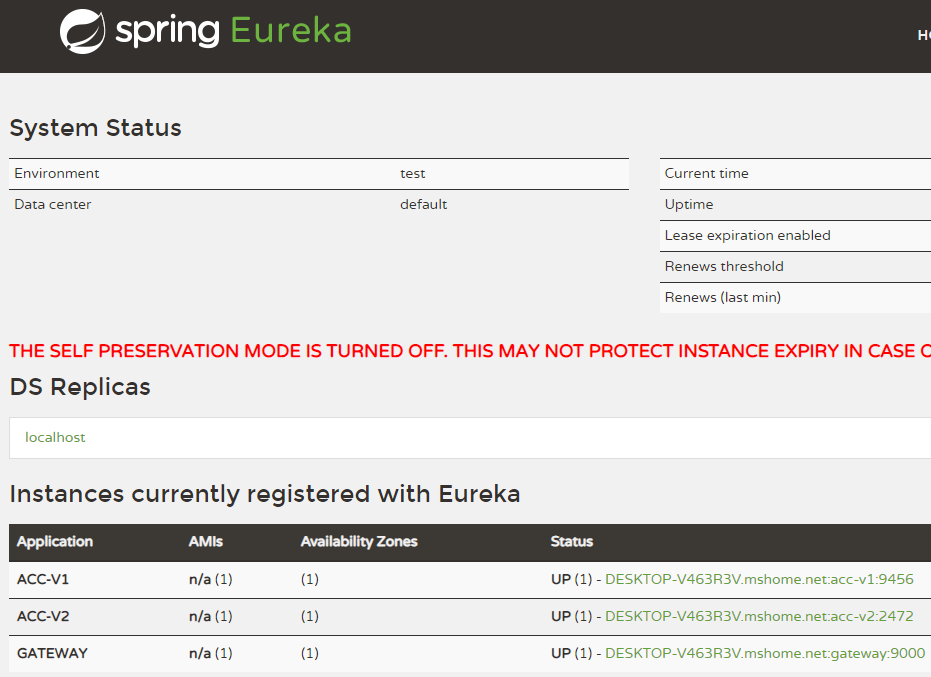The image size is (931, 677).
Task: Click the localhost DS replica link
Action: (55, 437)
